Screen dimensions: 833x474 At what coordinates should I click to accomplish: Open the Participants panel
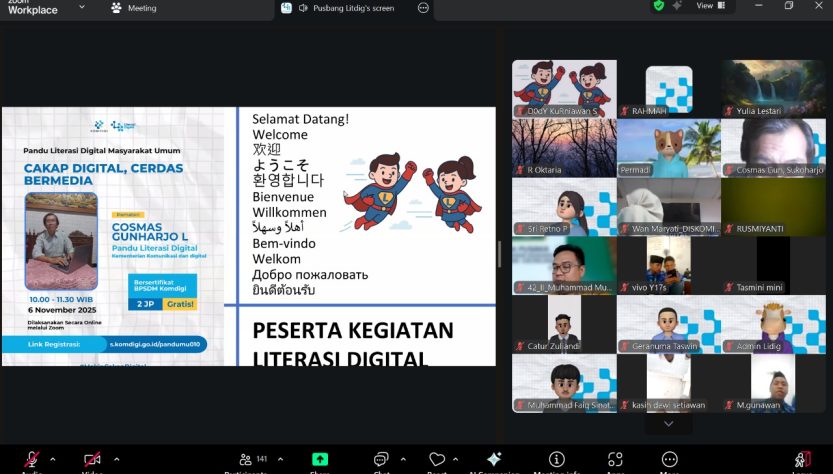point(245,459)
